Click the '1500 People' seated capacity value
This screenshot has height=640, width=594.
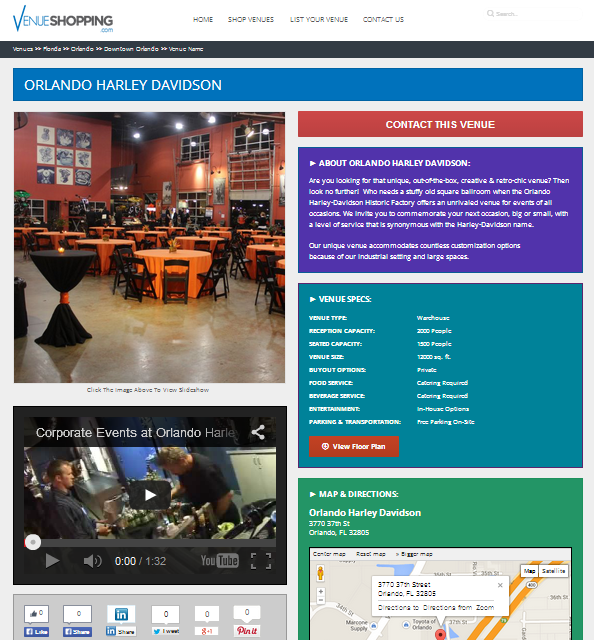[x=434, y=344]
